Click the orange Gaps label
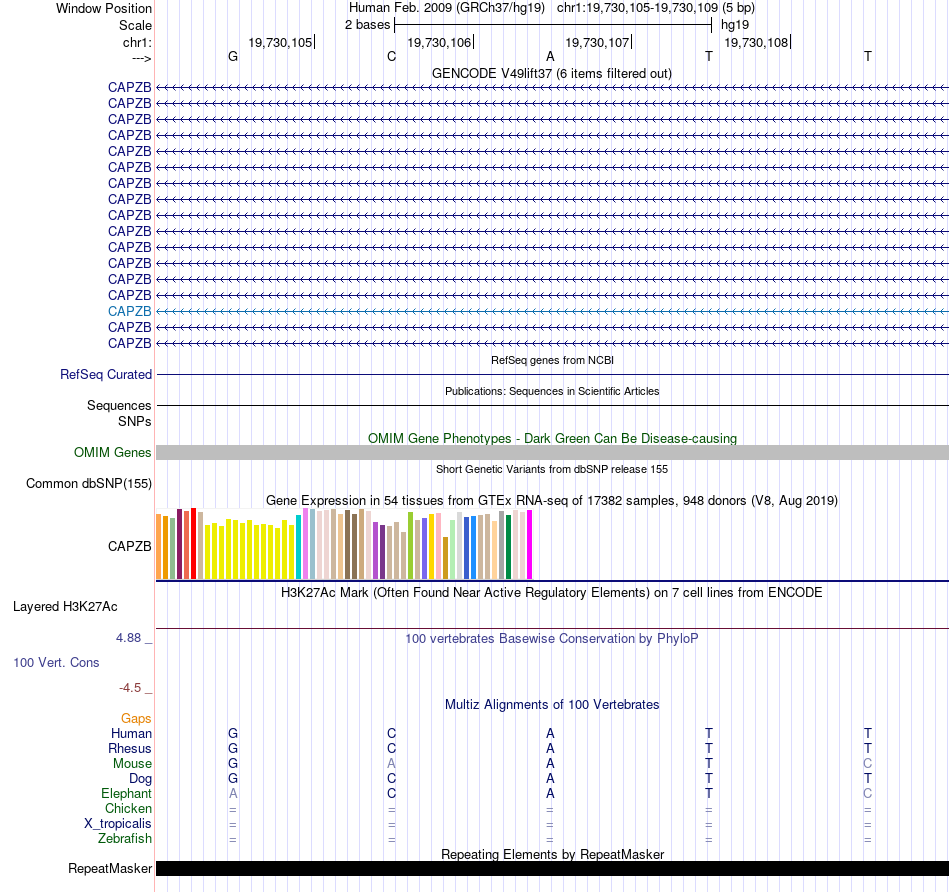 tap(136, 719)
